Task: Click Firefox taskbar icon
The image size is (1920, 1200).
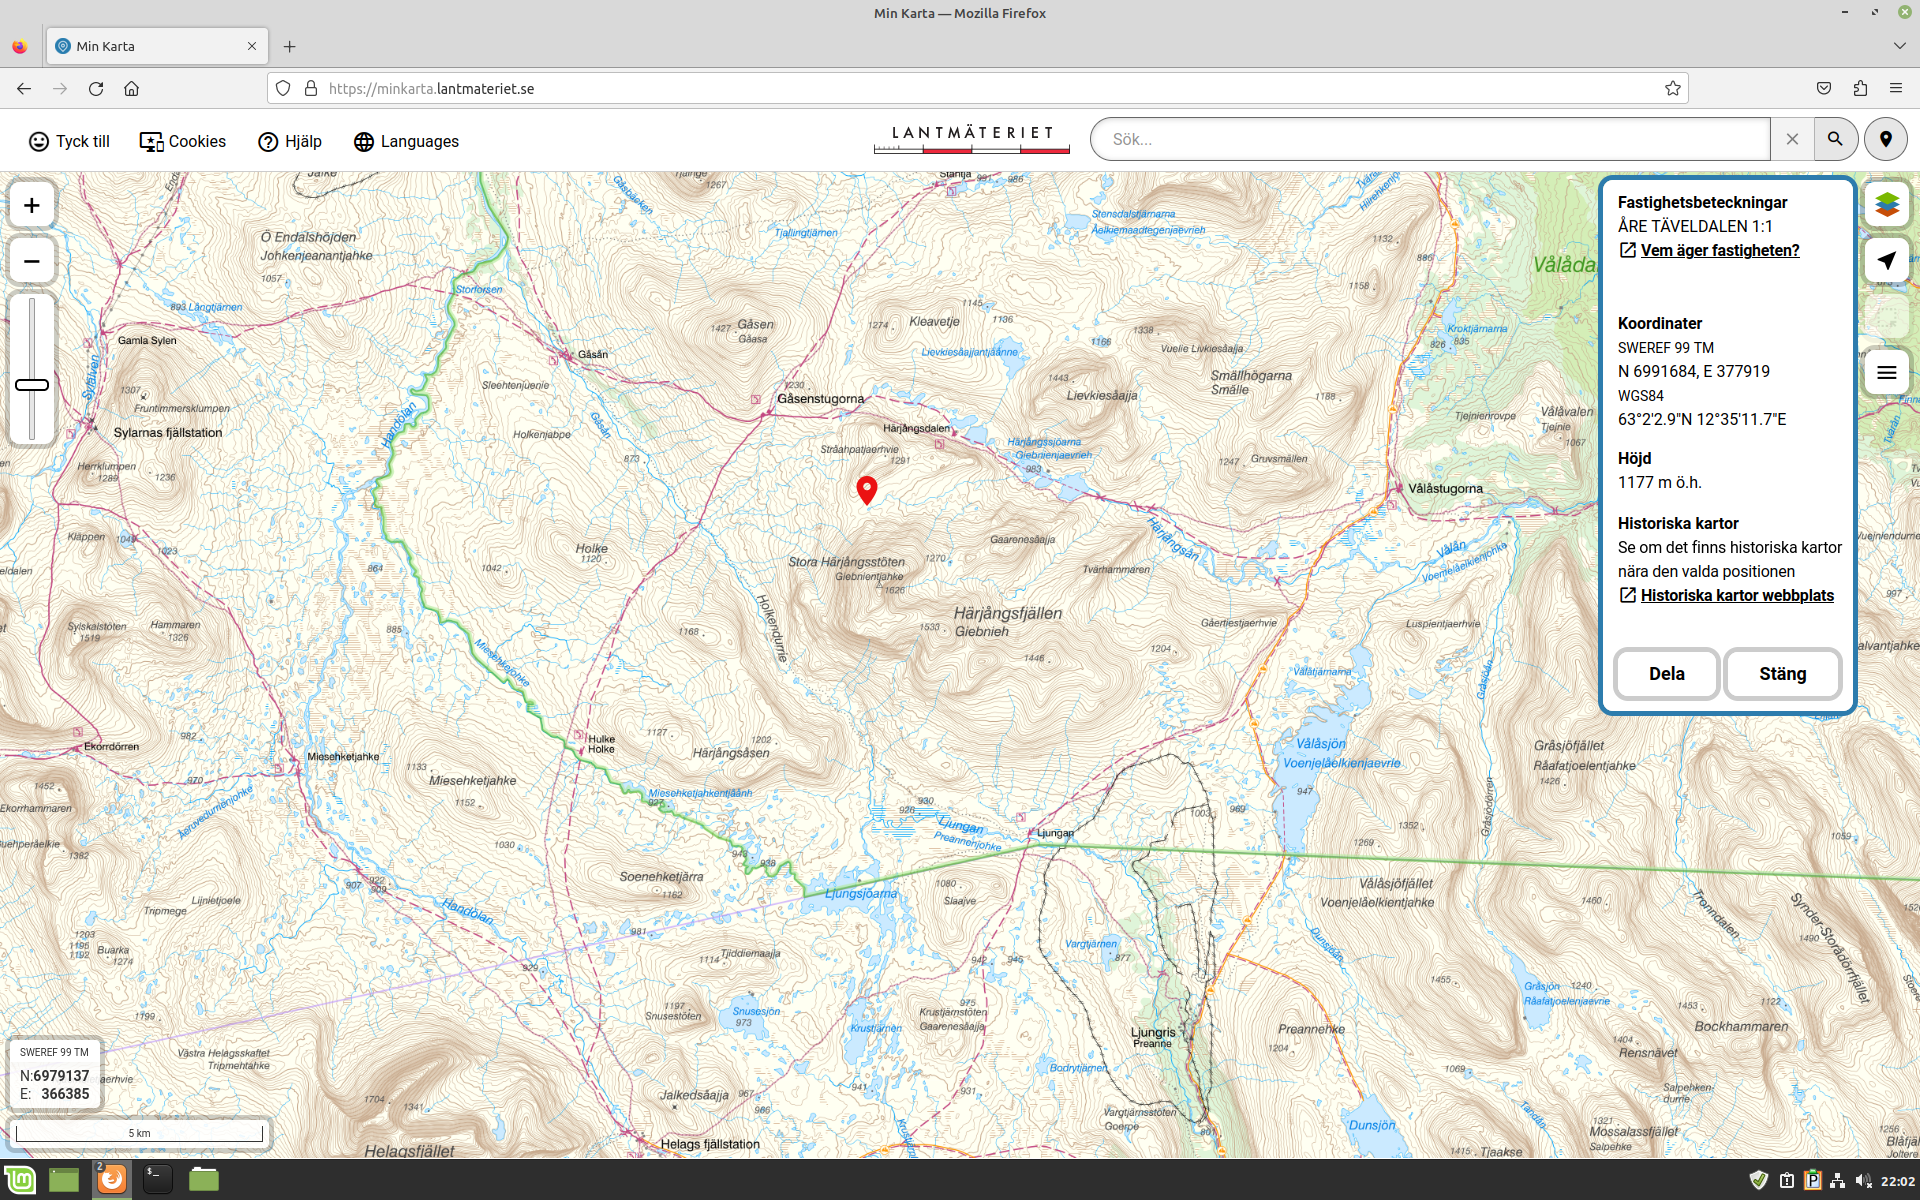Action: point(112,1180)
